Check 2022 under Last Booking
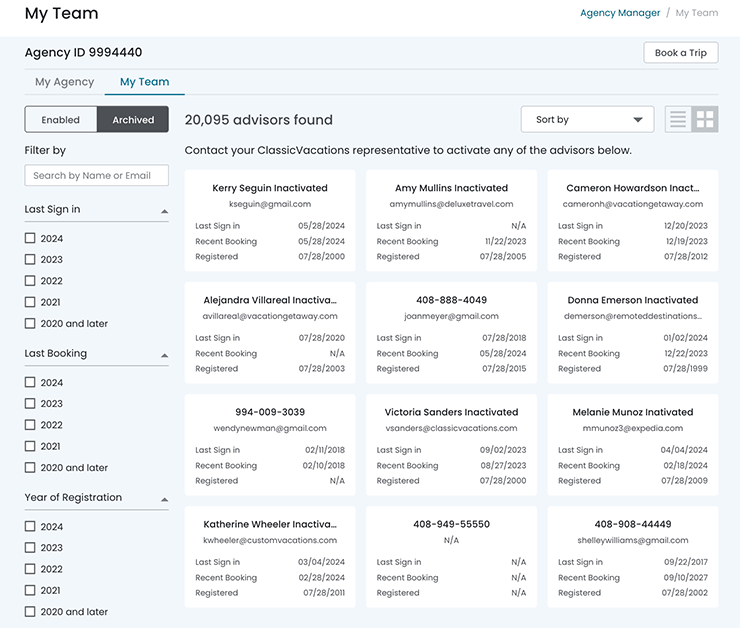This screenshot has width=740, height=628. (30, 425)
